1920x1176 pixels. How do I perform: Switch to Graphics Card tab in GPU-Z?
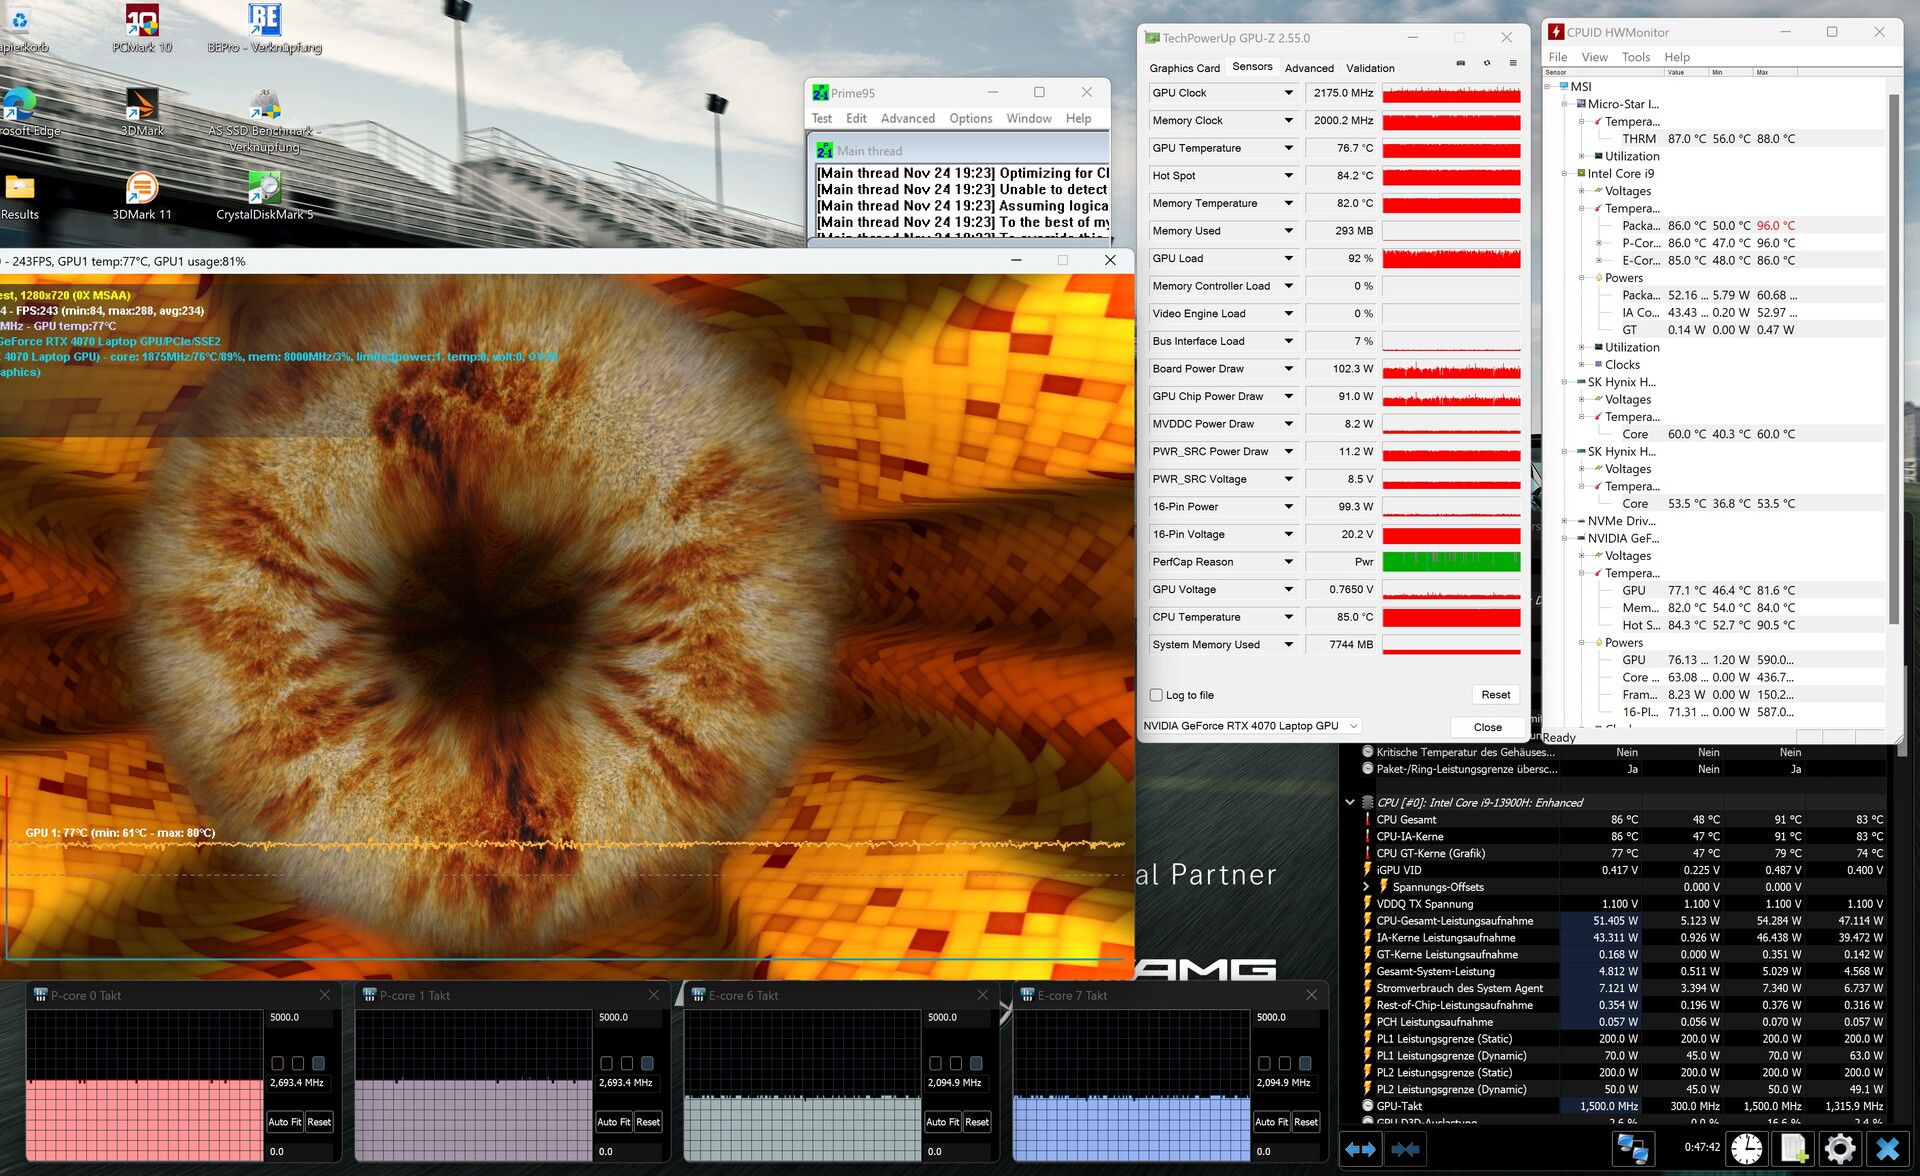pyautogui.click(x=1184, y=68)
